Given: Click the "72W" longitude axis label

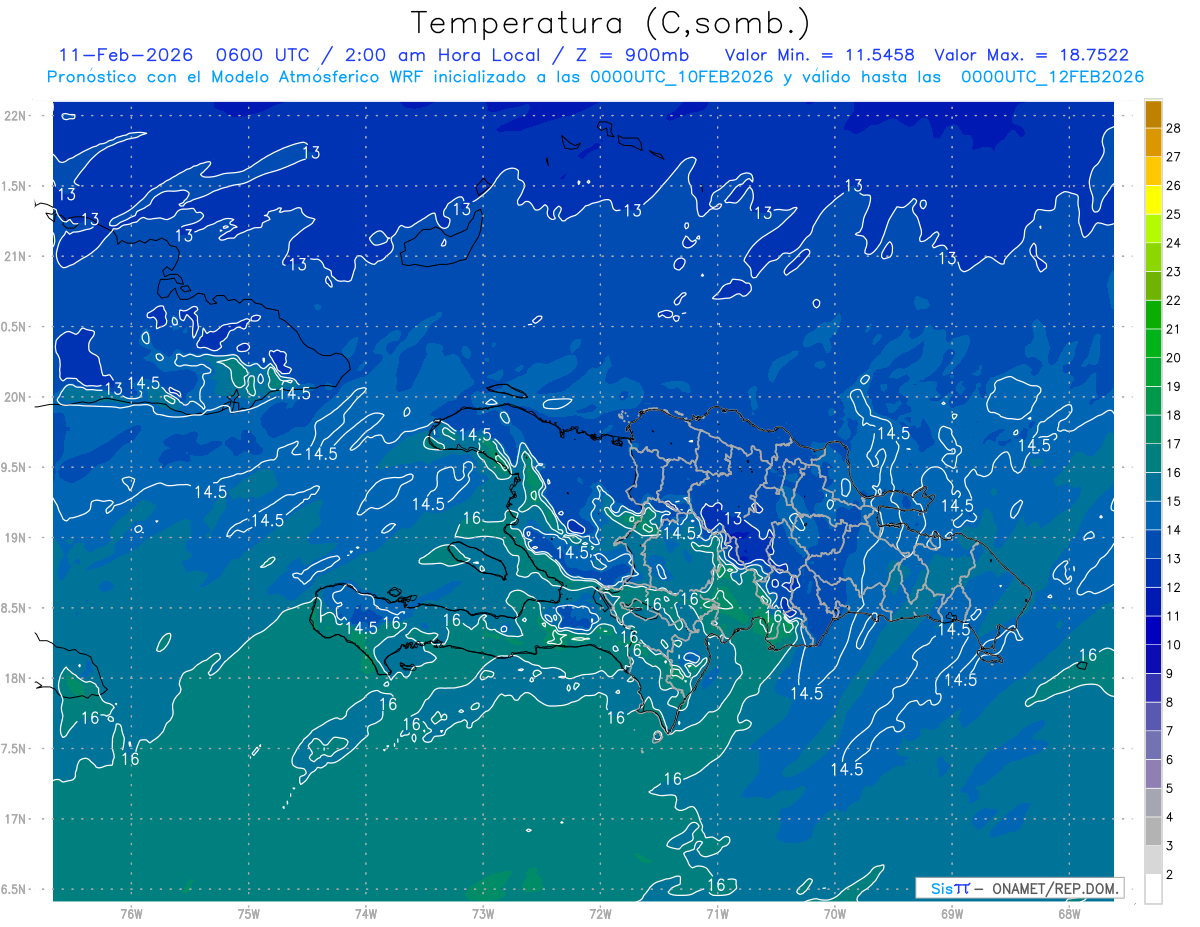Looking at the screenshot, I should (600, 914).
